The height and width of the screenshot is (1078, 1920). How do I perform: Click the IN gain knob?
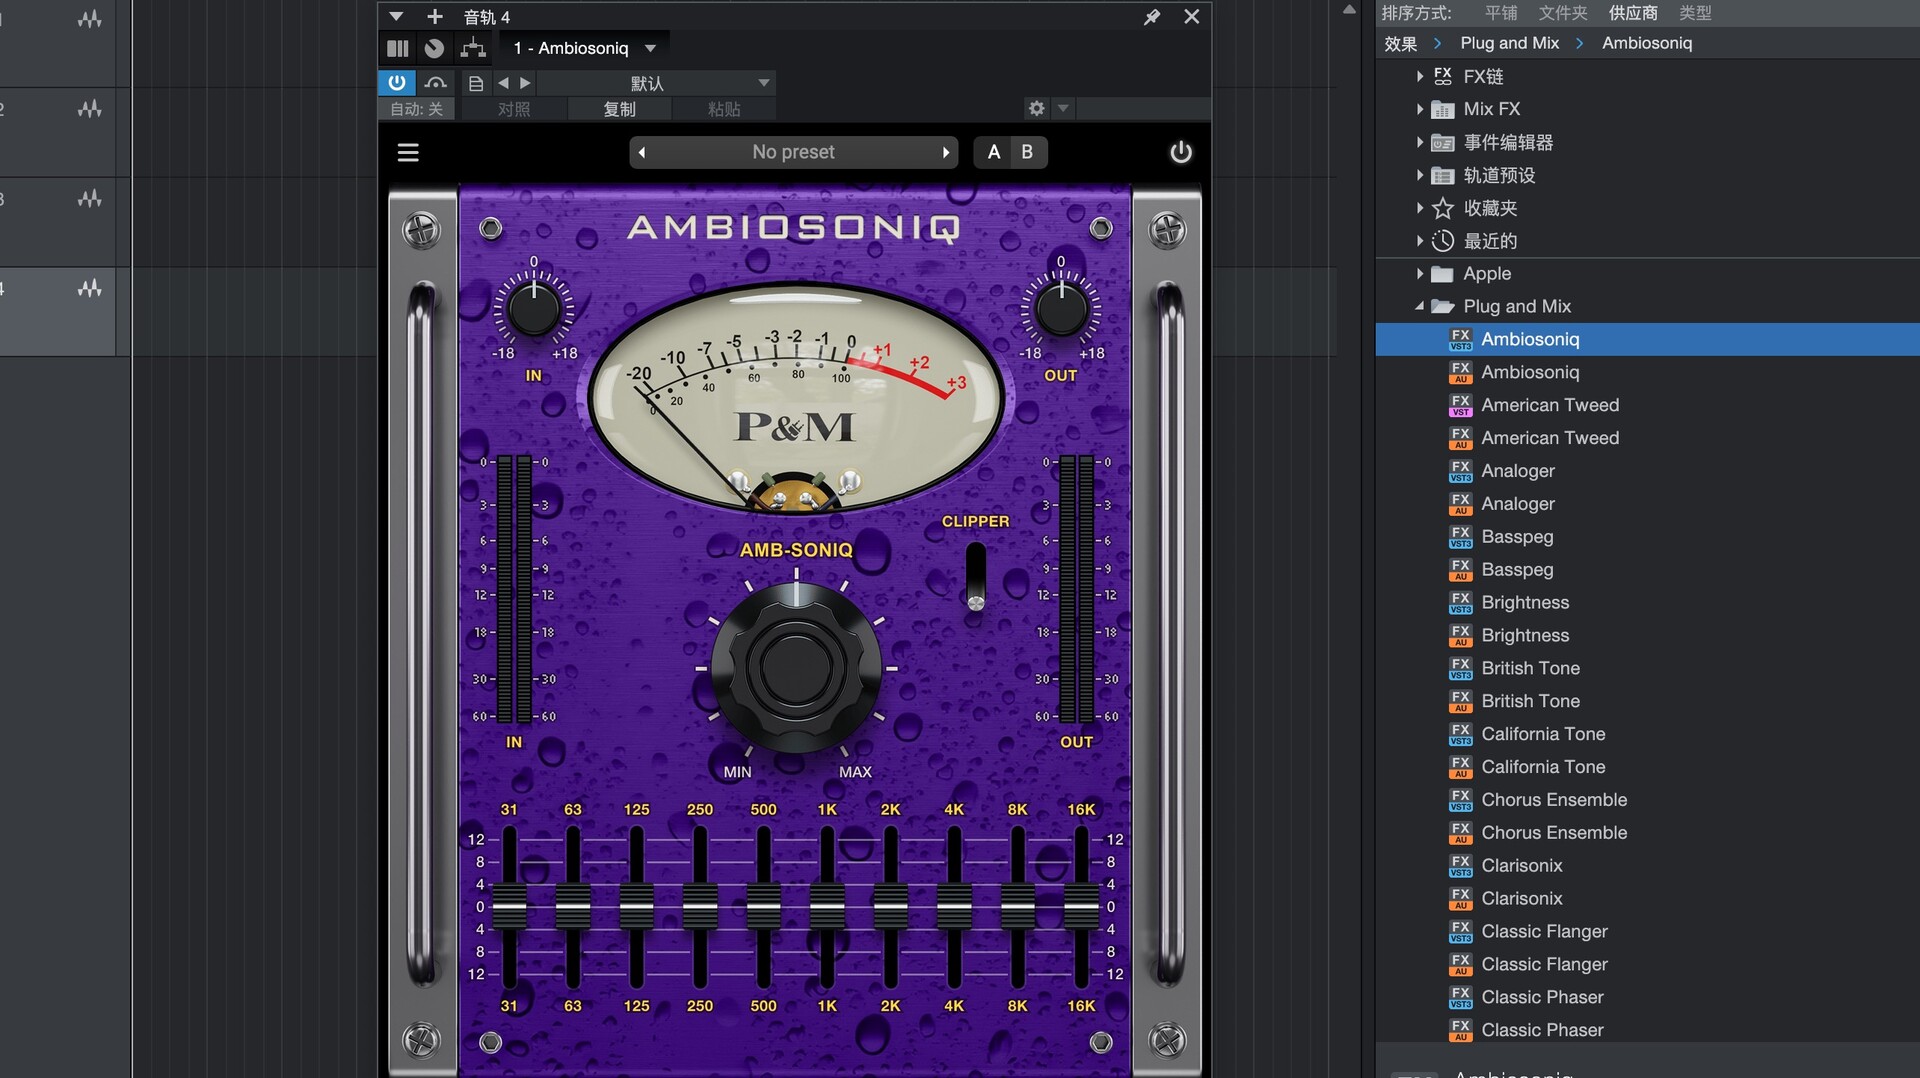(x=534, y=309)
